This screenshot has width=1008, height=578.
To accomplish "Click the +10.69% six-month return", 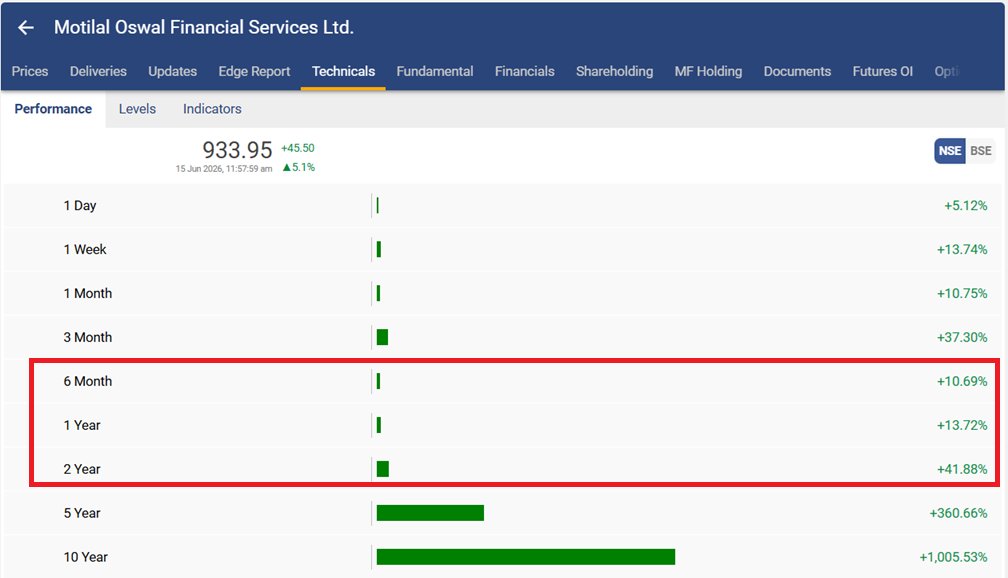I will pos(962,381).
